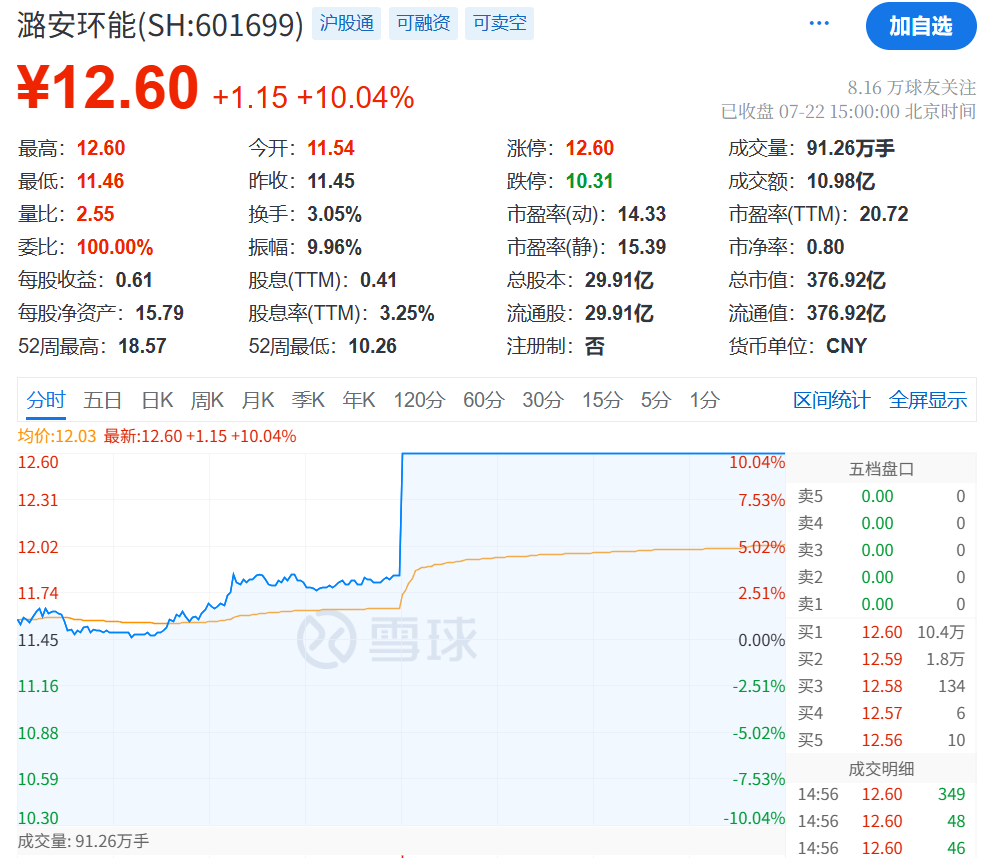Select the 买3 bid row at 12.58
The image size is (1005, 858).
pyautogui.click(x=881, y=686)
